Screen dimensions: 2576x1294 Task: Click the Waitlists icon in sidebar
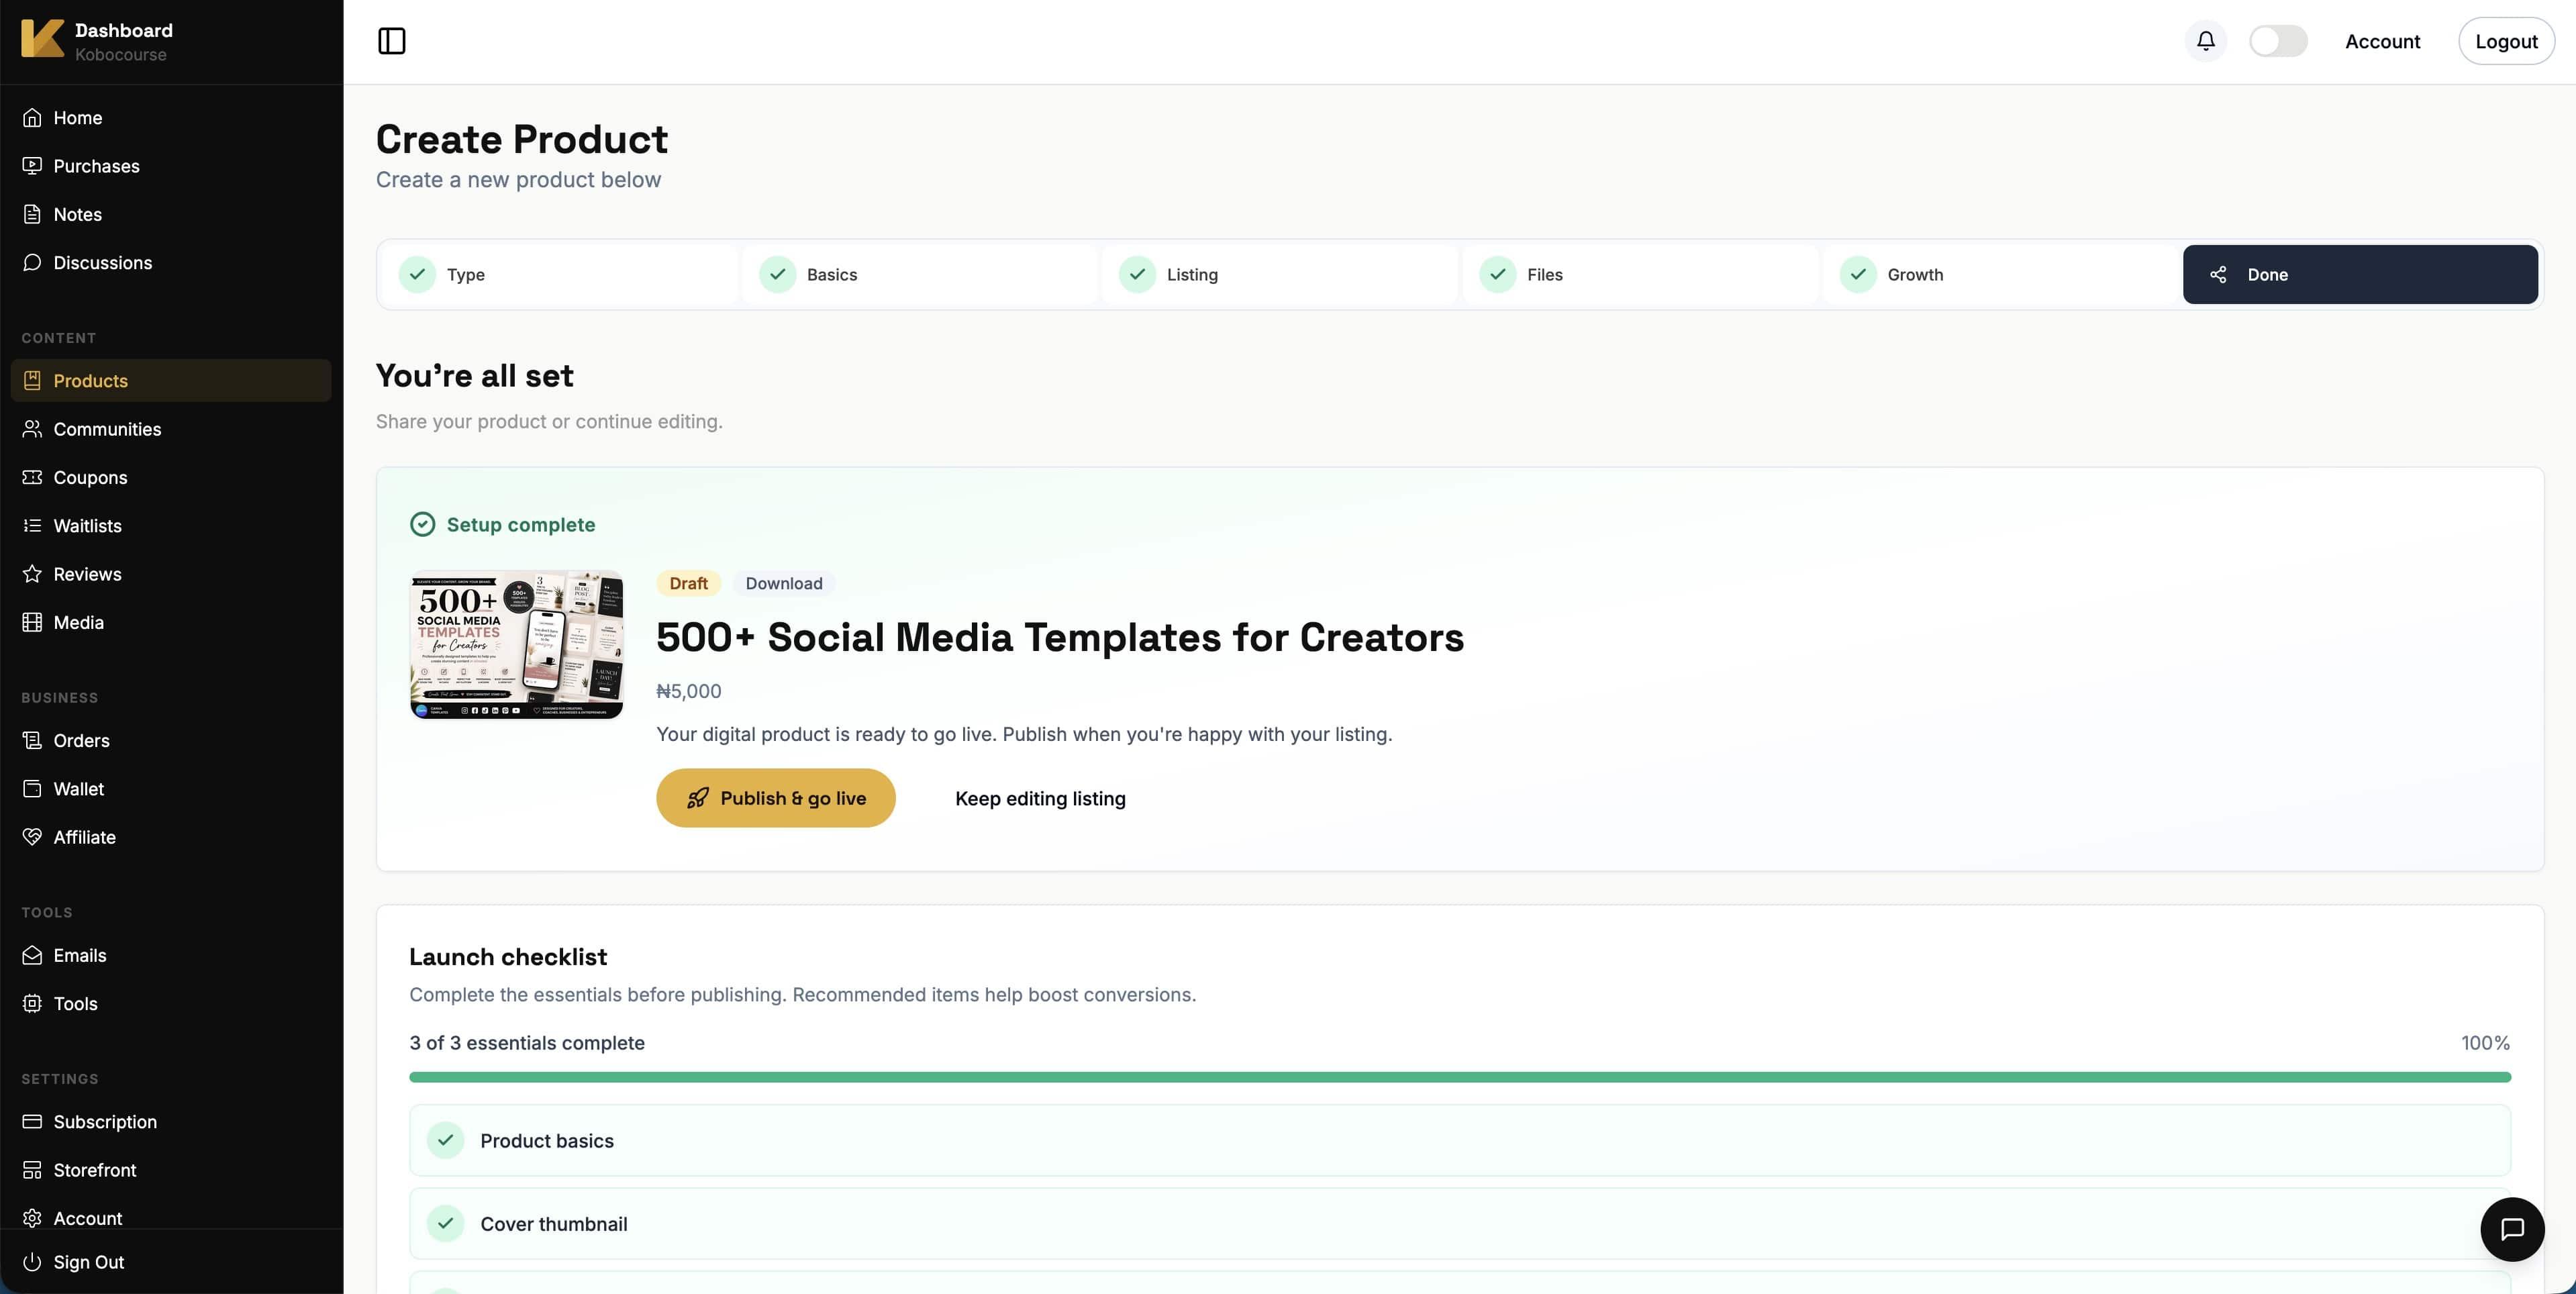32,526
